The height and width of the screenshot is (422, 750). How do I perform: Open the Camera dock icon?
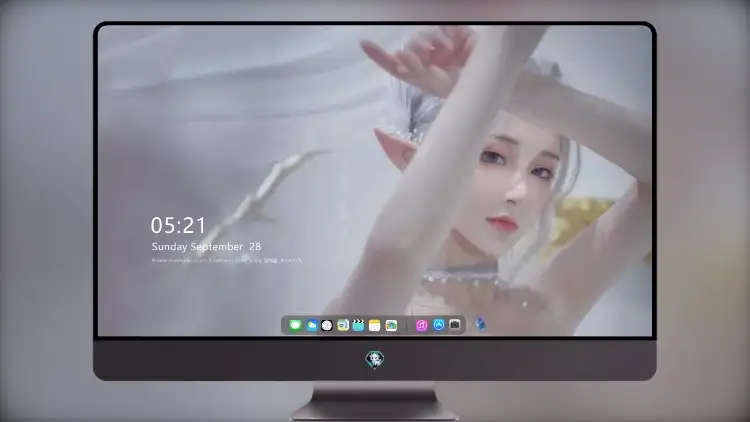point(455,325)
